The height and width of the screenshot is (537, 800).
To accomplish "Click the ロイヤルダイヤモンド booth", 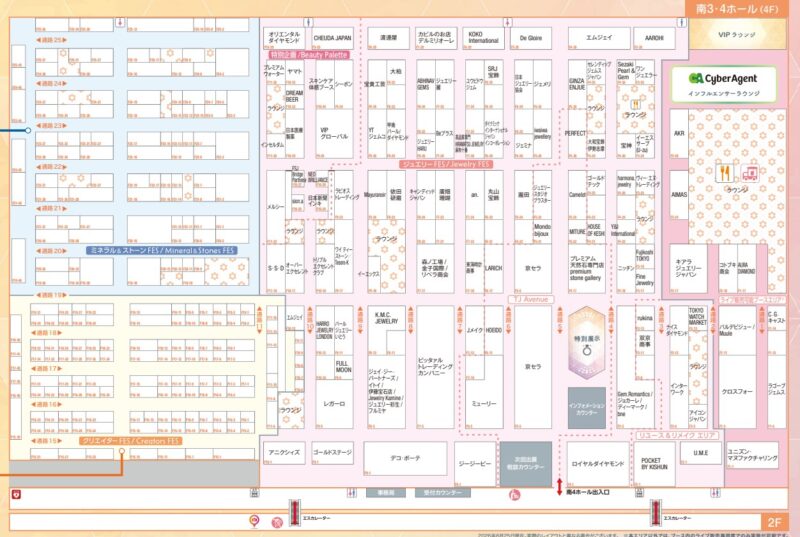I will pyautogui.click(x=597, y=464).
